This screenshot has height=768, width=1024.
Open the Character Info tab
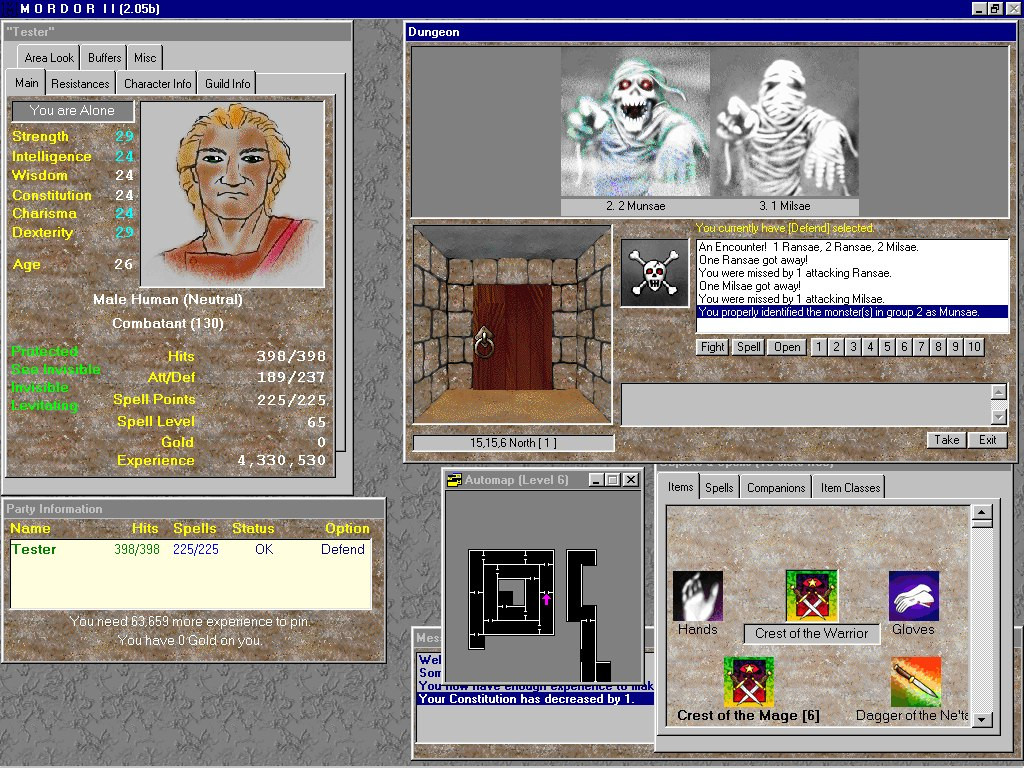pos(157,84)
